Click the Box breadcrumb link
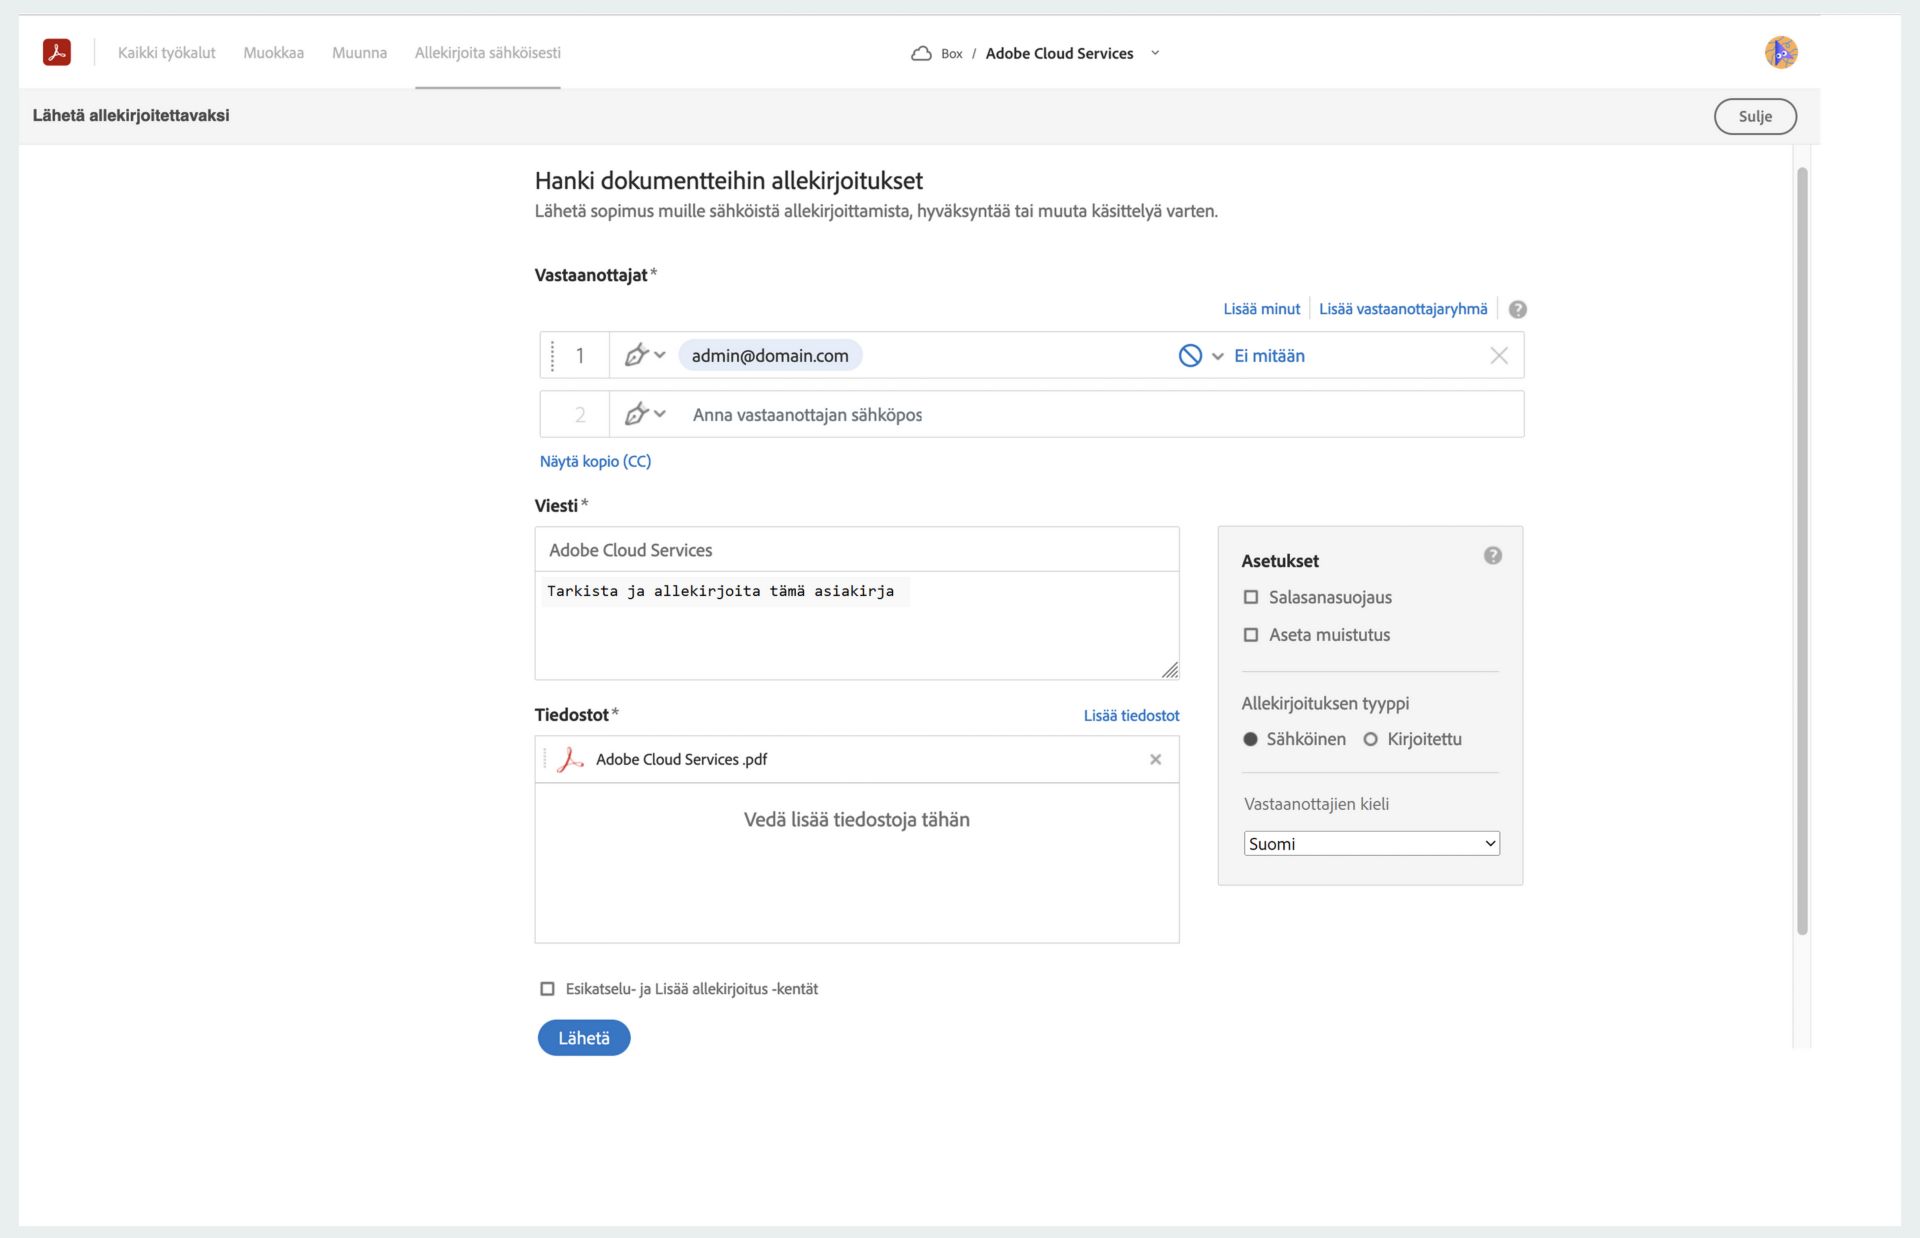 click(951, 54)
